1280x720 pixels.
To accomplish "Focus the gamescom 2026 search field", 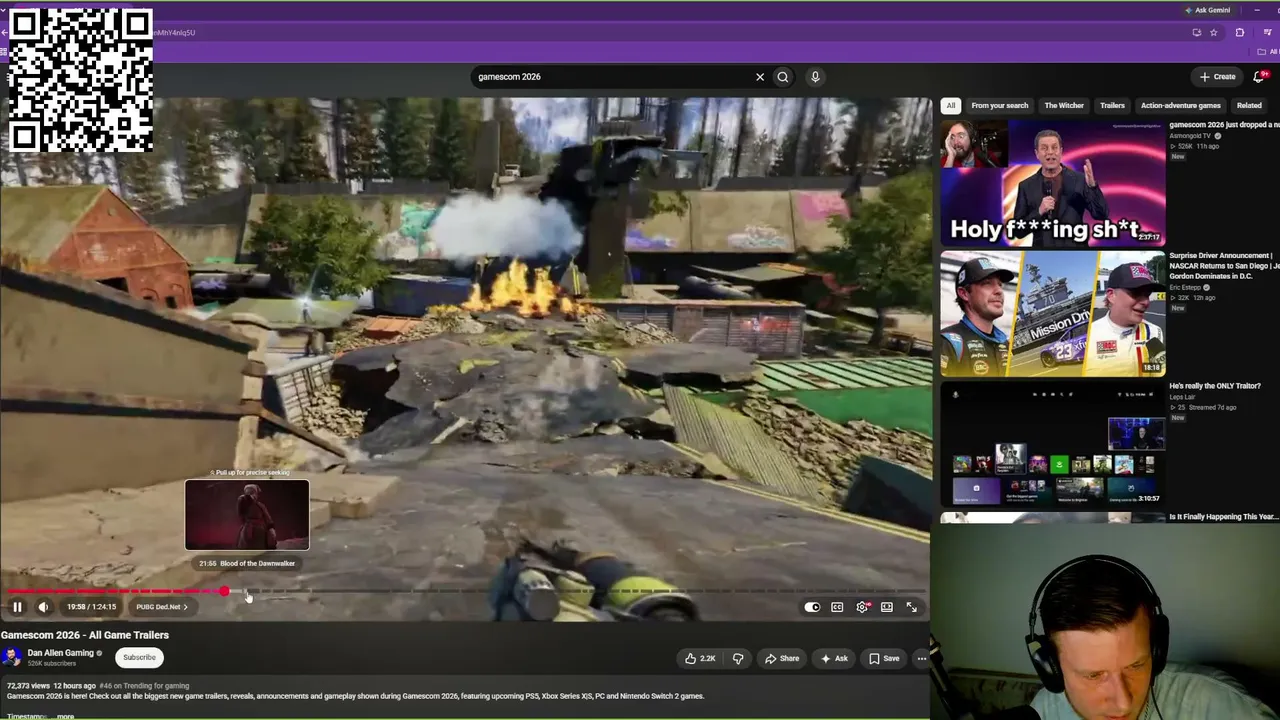I will pyautogui.click(x=612, y=77).
